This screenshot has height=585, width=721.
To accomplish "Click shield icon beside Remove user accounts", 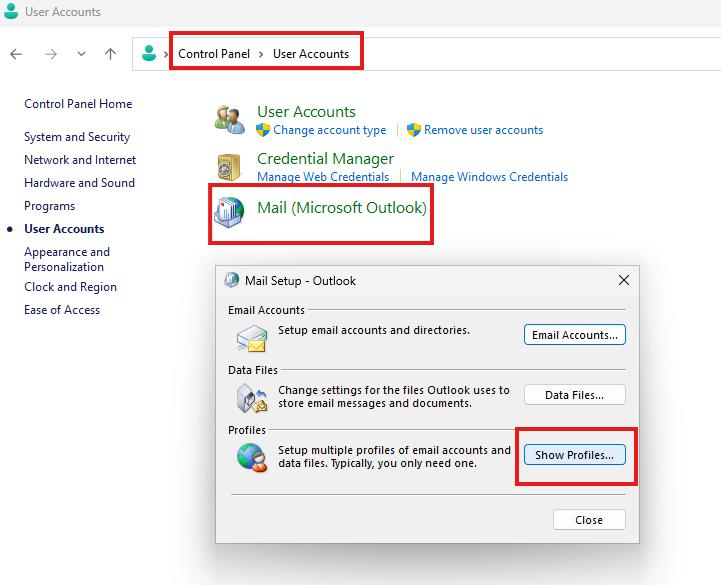I will click(413, 130).
